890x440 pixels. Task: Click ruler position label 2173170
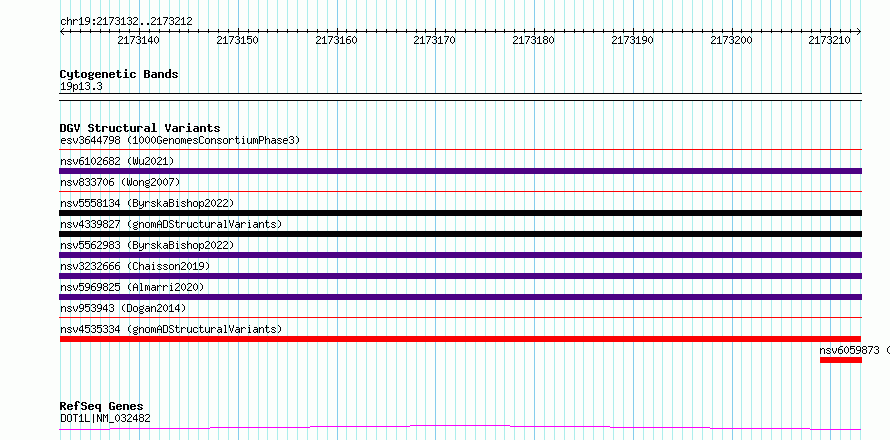435,40
